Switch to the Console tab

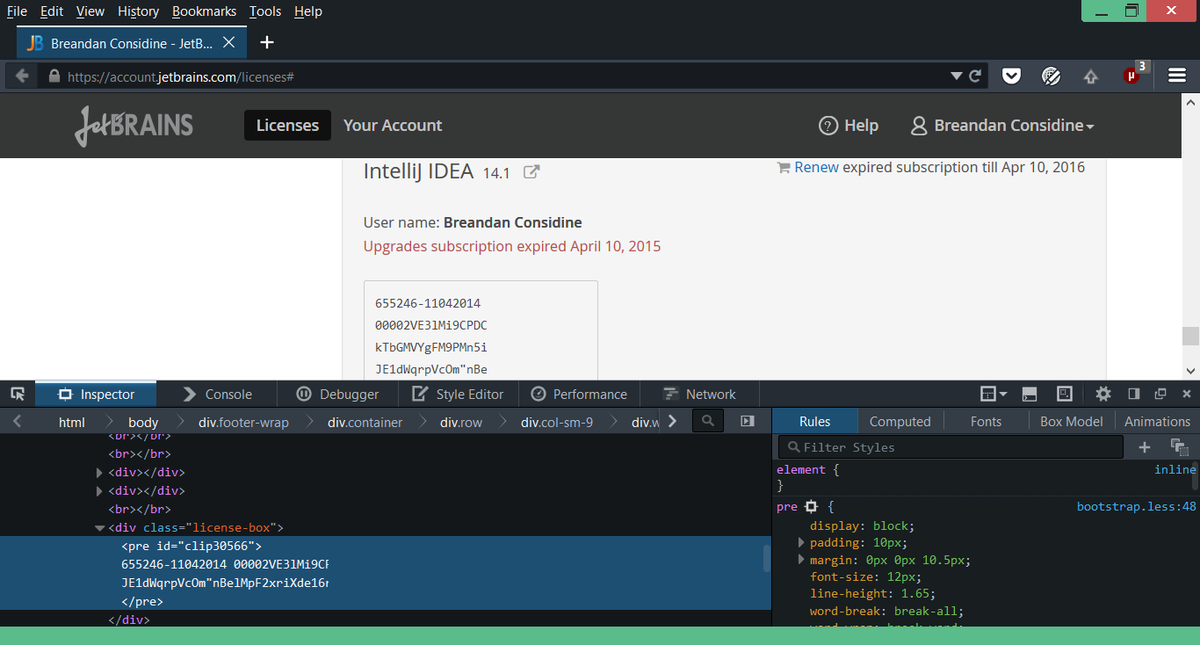217,394
